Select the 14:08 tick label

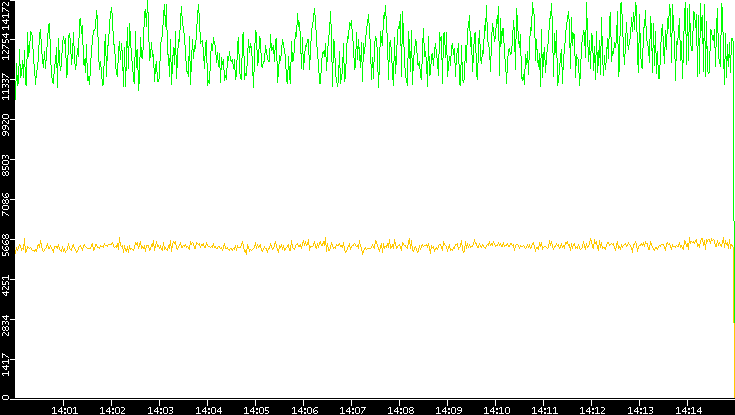tap(400, 411)
